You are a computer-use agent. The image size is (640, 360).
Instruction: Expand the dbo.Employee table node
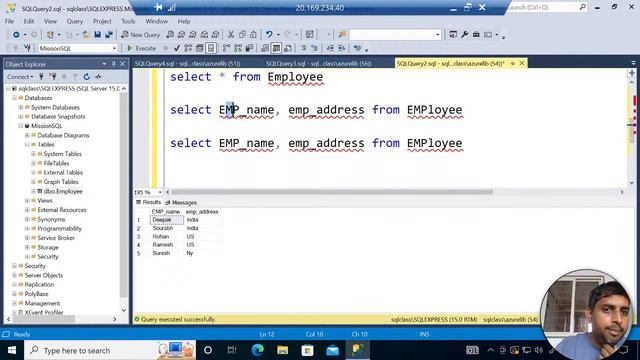pos(33,191)
